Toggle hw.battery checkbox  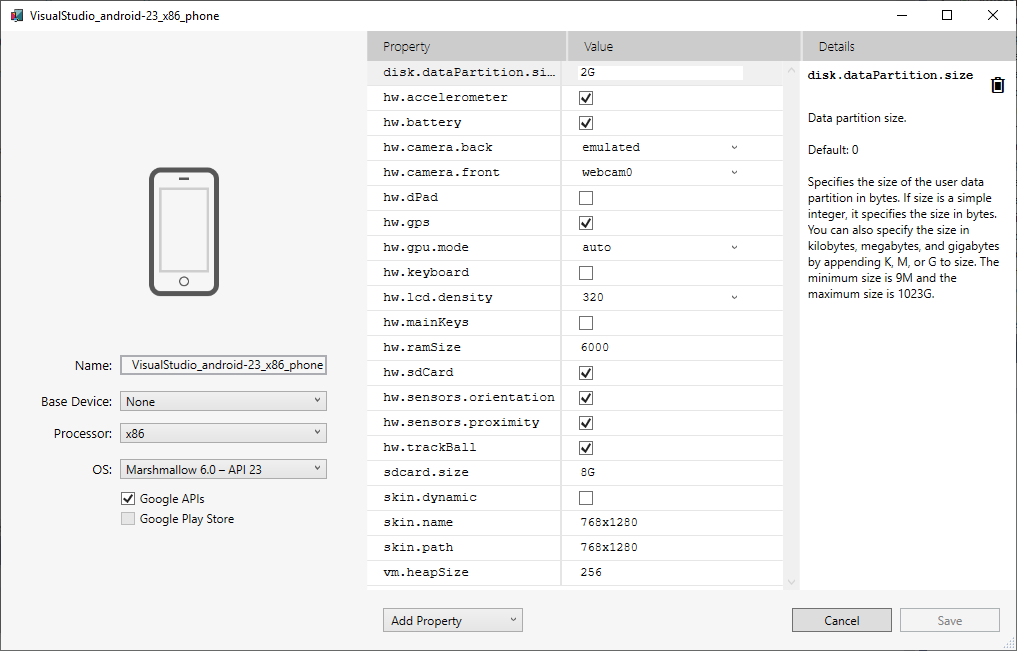pyautogui.click(x=586, y=123)
